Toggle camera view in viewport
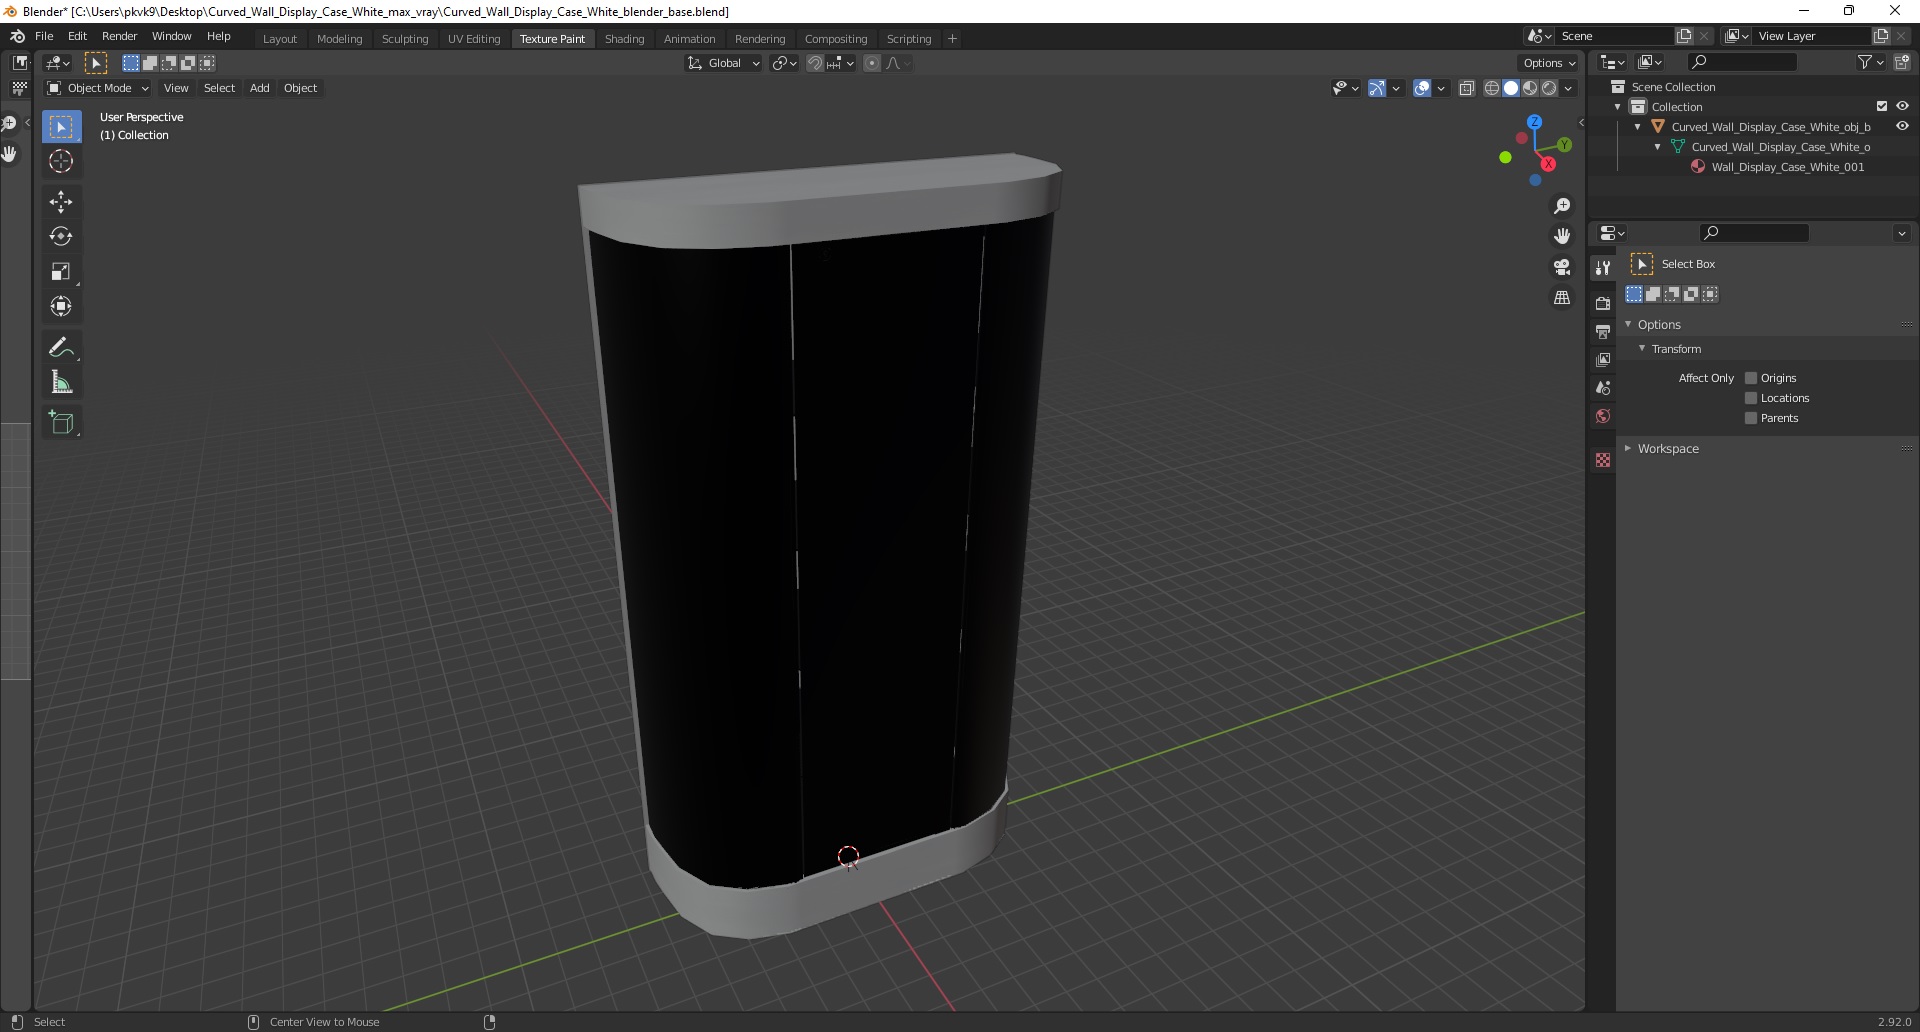 1562,267
